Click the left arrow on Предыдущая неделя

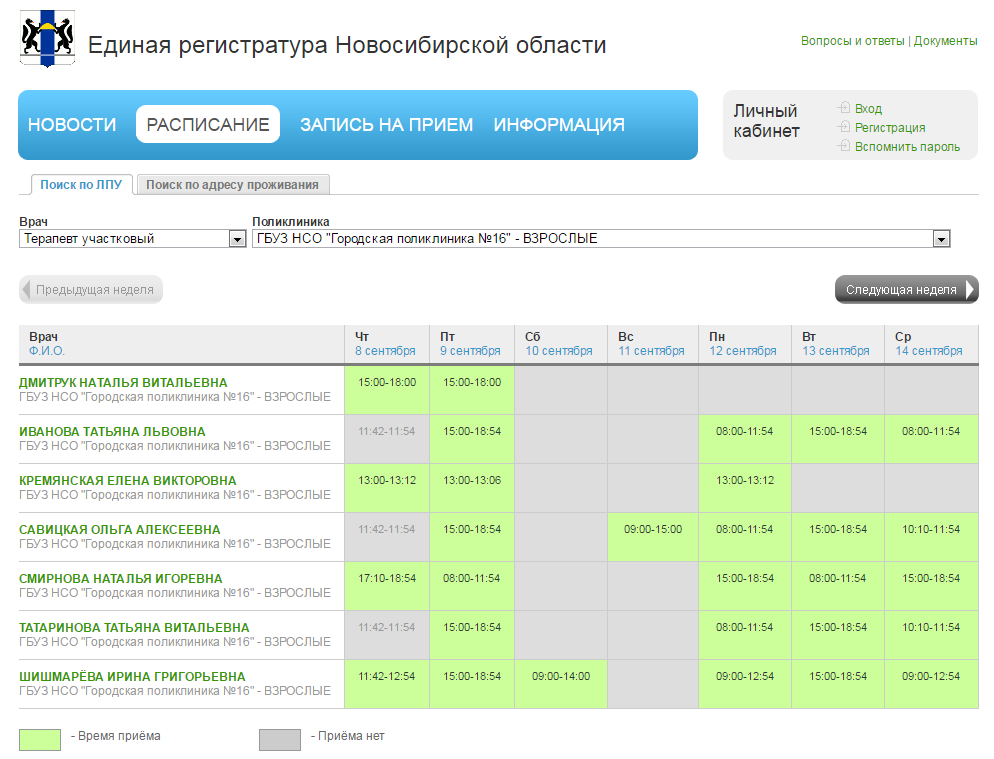pyautogui.click(x=27, y=290)
